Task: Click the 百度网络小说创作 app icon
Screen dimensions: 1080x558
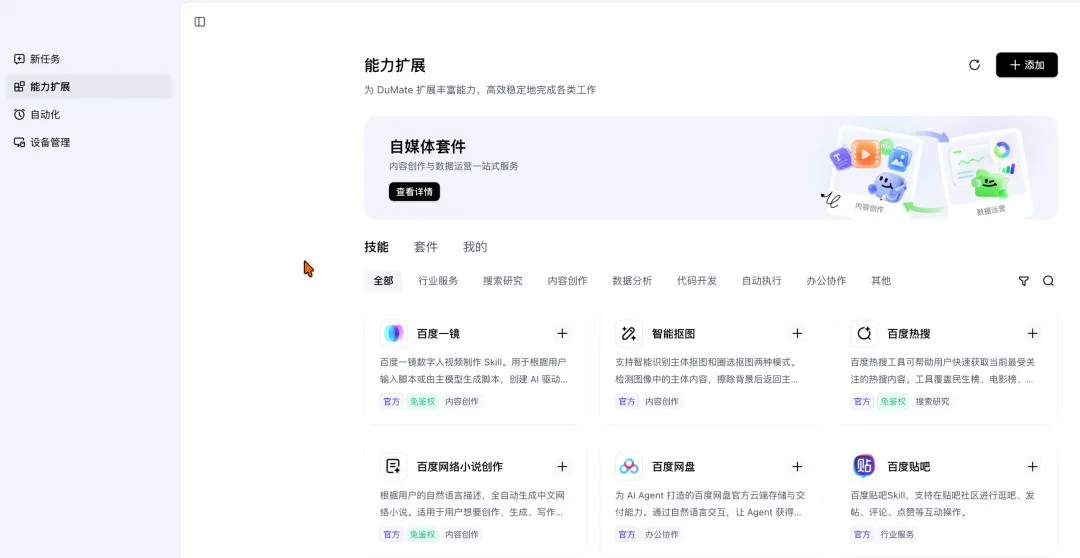Action: [393, 466]
